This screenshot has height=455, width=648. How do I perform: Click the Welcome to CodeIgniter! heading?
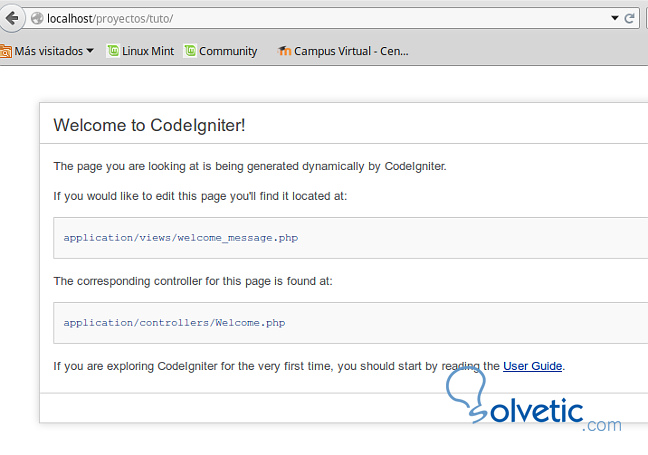[x=150, y=125]
